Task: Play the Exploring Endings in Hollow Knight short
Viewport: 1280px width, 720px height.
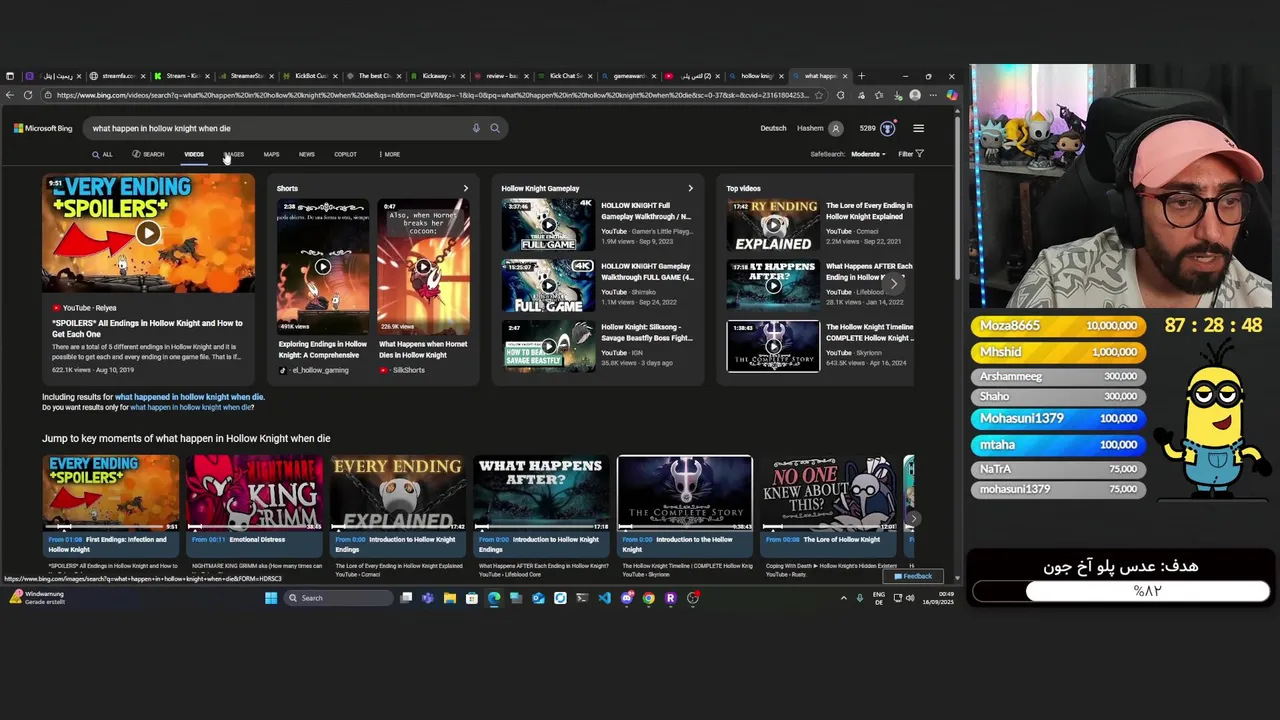Action: point(322,267)
